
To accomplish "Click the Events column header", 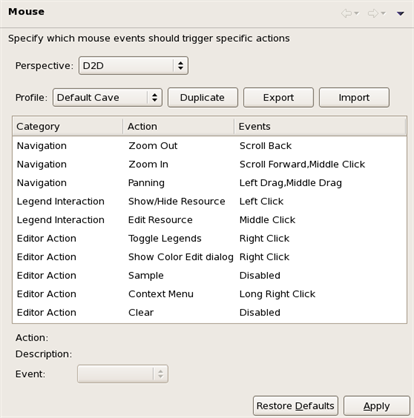I will tap(320, 126).
